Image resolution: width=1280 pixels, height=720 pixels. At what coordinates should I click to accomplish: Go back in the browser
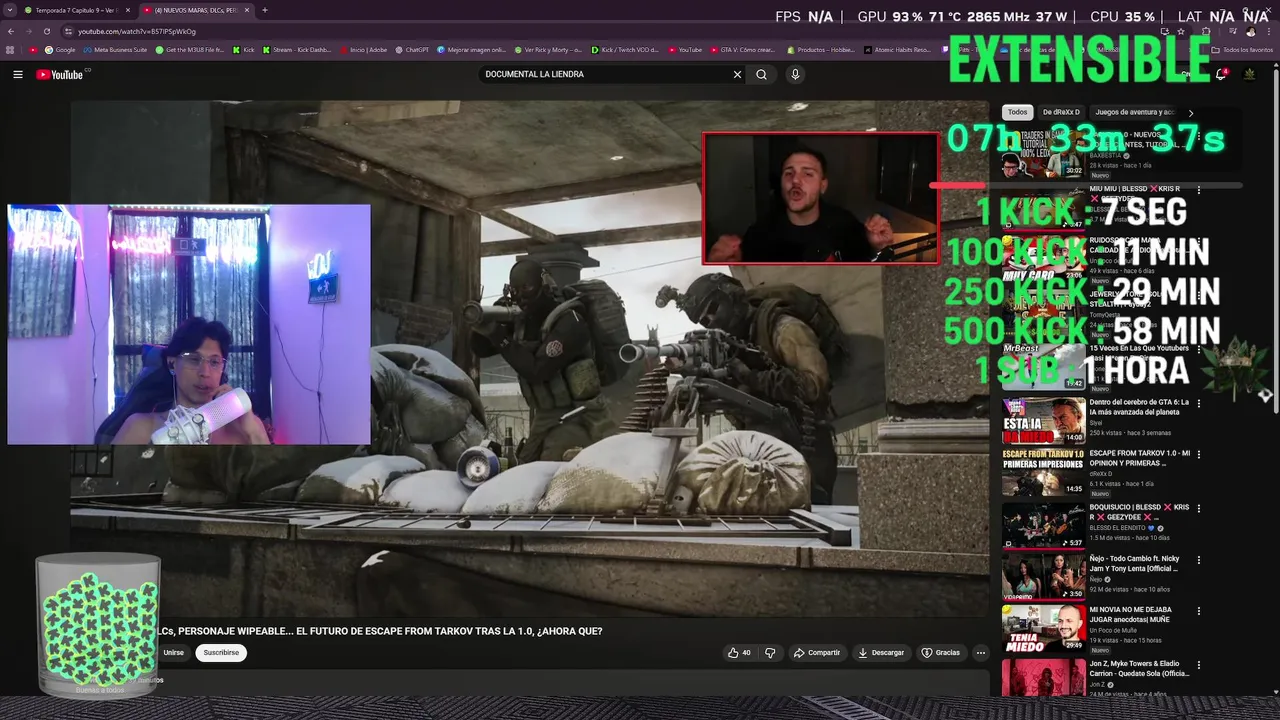tap(11, 31)
